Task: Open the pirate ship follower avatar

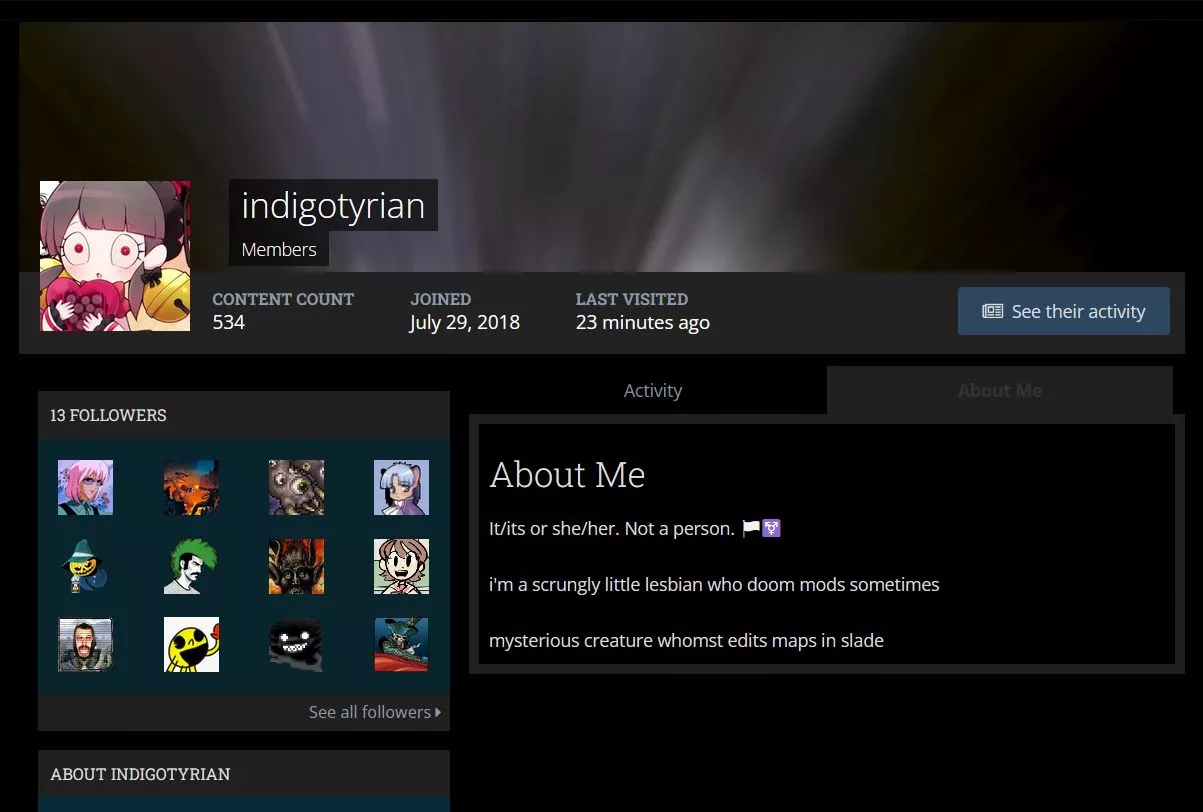Action: click(x=401, y=644)
